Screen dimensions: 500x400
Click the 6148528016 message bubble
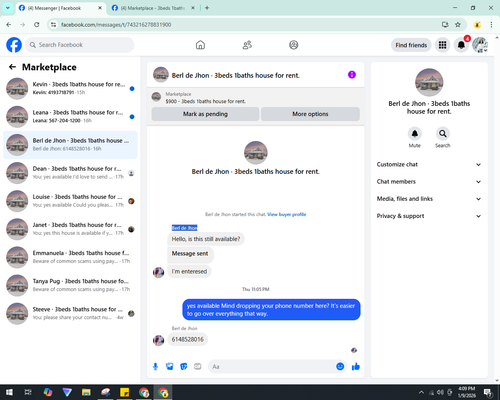coord(188,339)
